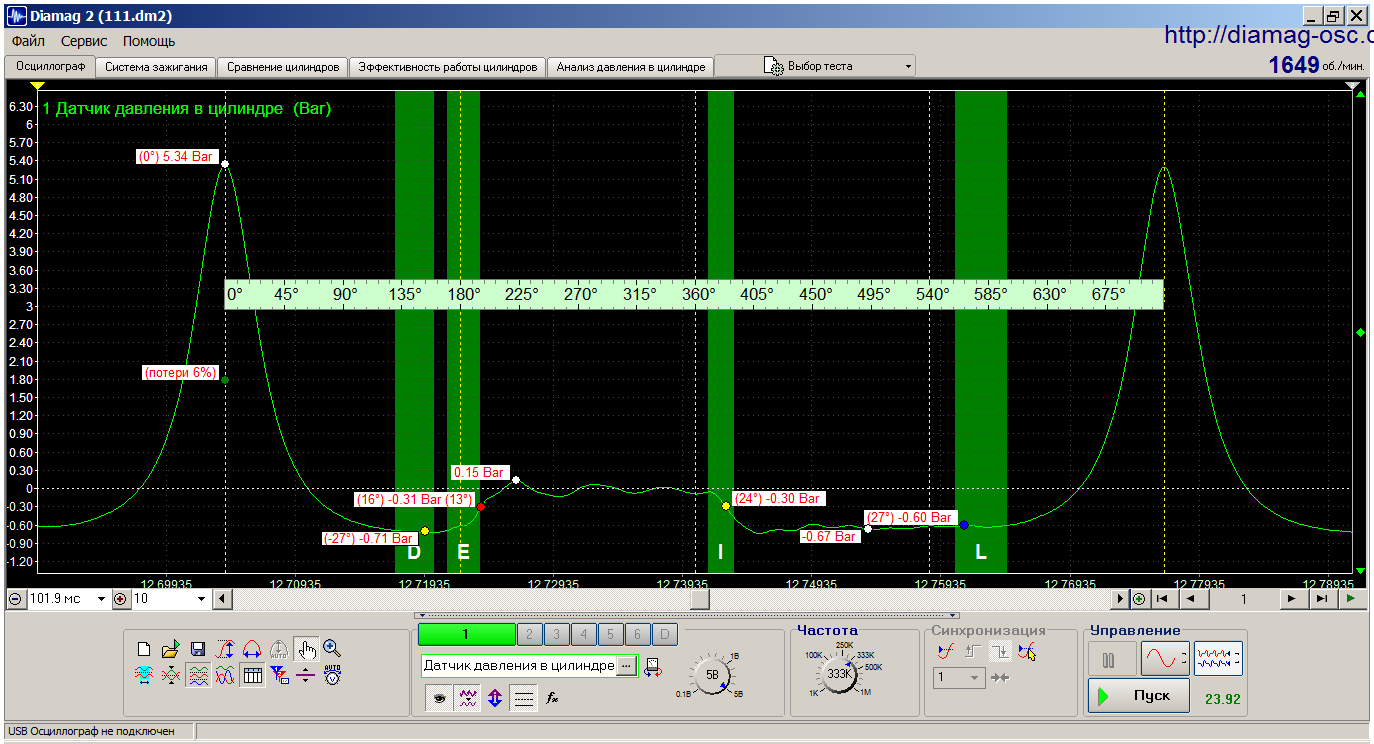Click the rising edge trigger icon
Viewport: 1374px width, 744px height.
(975, 651)
